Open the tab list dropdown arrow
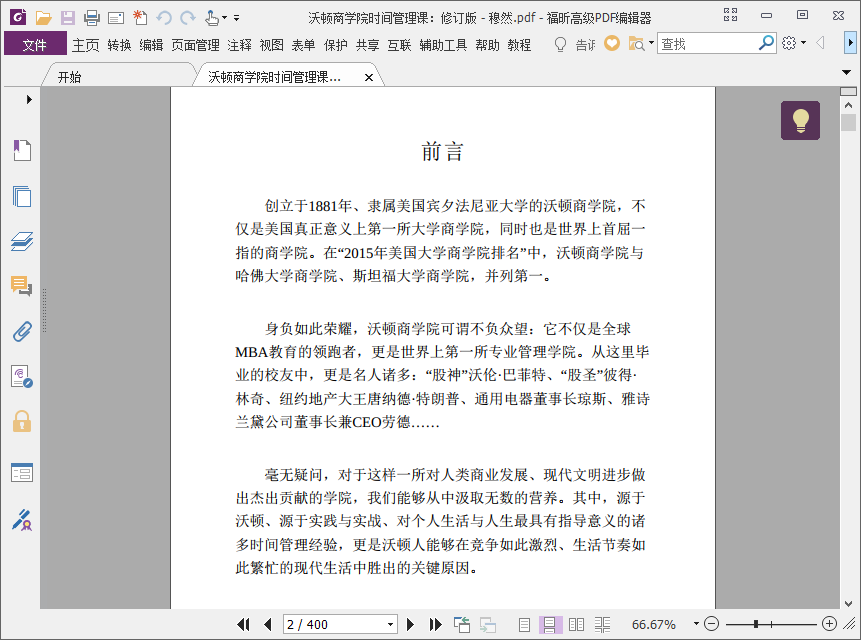The width and height of the screenshot is (861, 640). pos(846,72)
